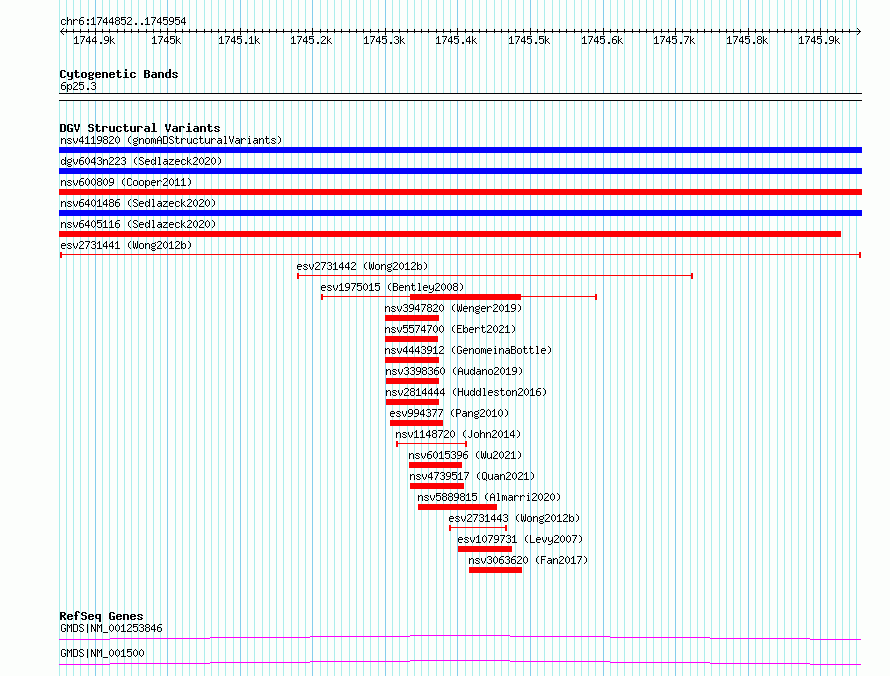This screenshot has height=676, width=890.
Task: Select the blue bar under dgv6043n223
Action: point(460,171)
